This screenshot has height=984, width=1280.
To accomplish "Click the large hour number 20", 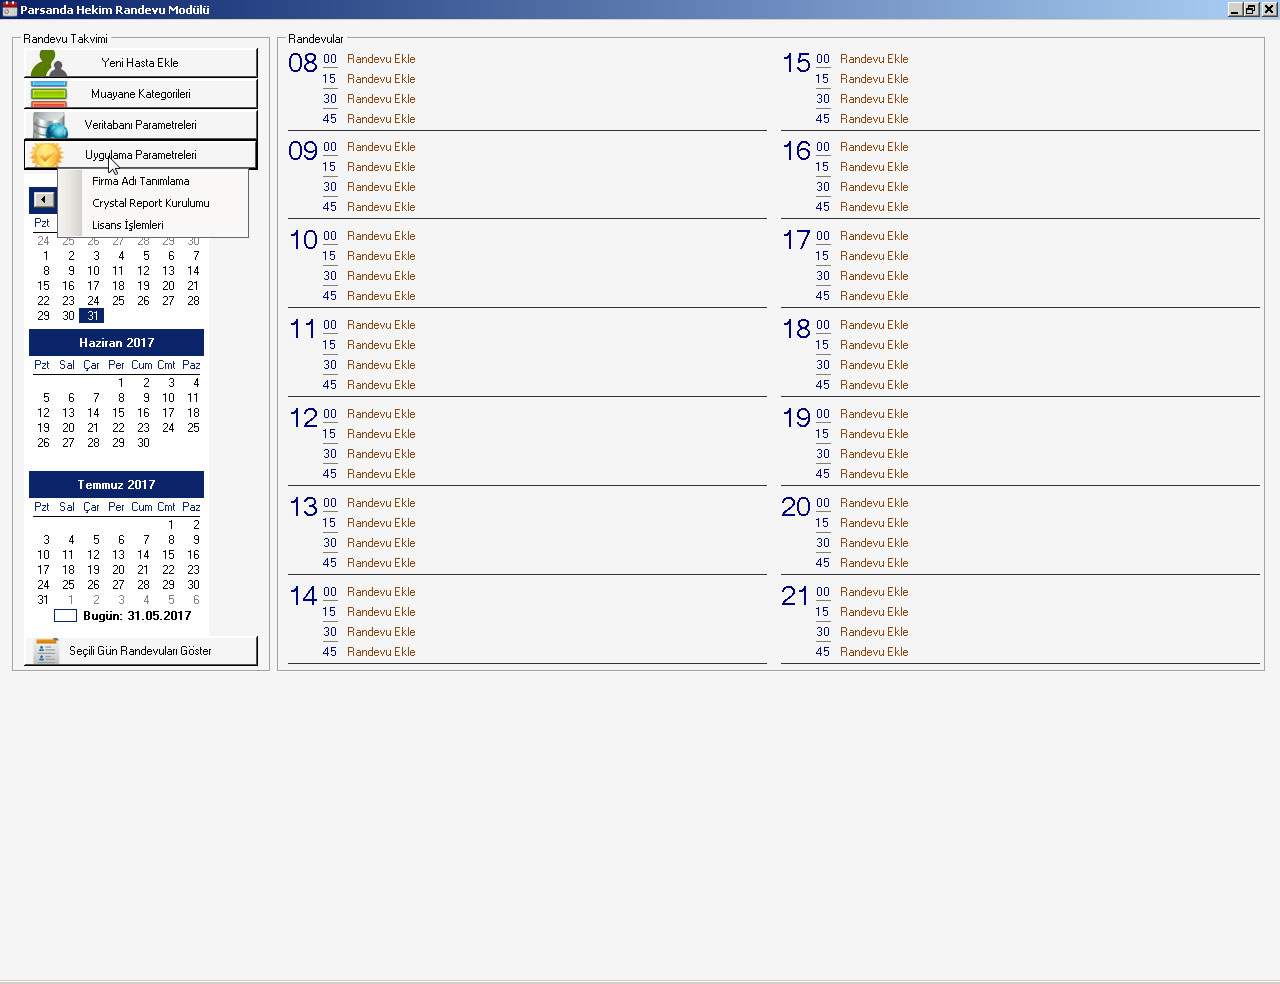I will coord(796,507).
